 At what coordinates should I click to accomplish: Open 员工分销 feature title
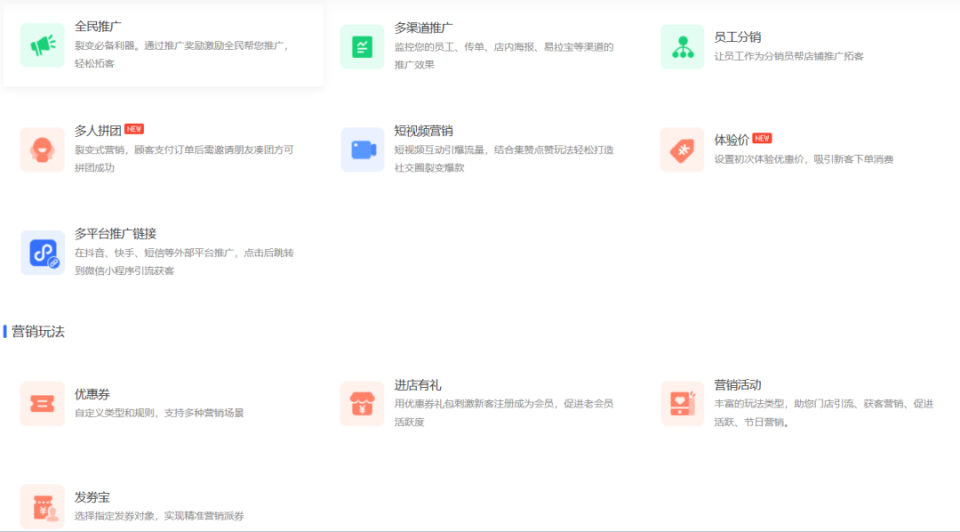pyautogui.click(x=737, y=37)
